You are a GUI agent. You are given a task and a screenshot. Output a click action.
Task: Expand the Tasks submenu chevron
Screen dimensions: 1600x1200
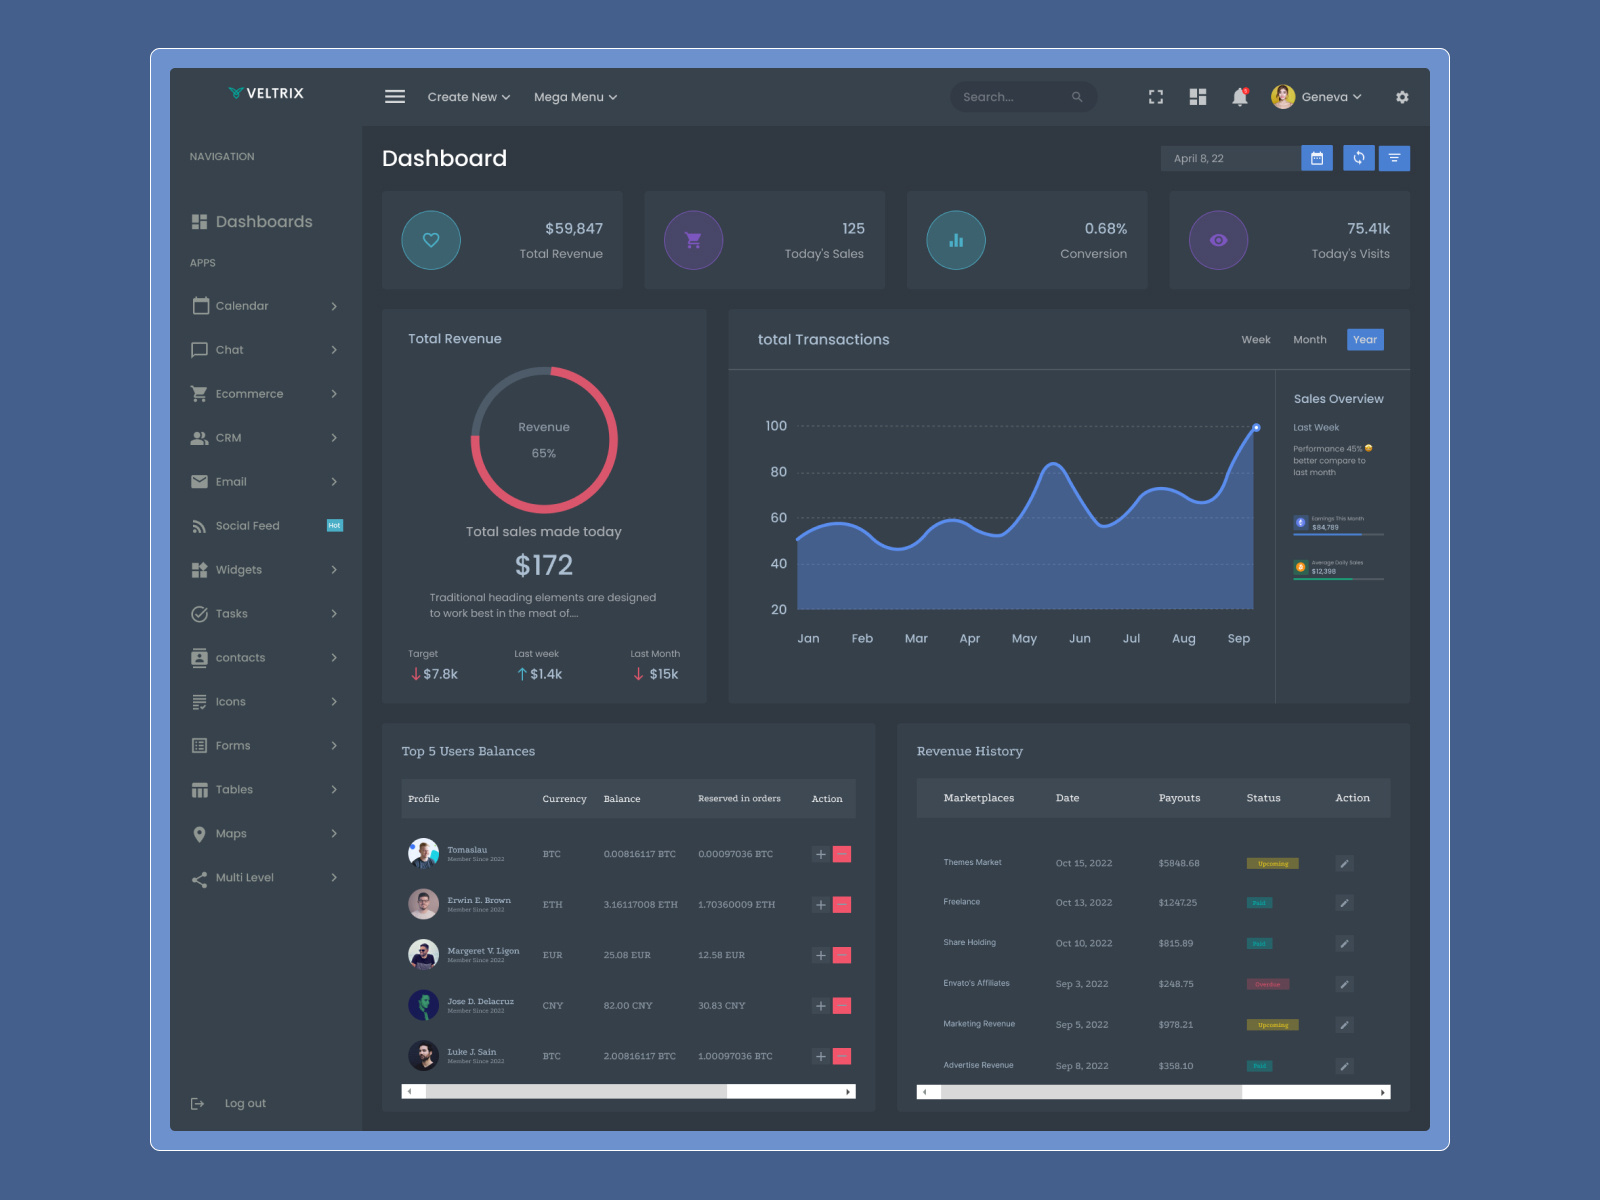[334, 614]
